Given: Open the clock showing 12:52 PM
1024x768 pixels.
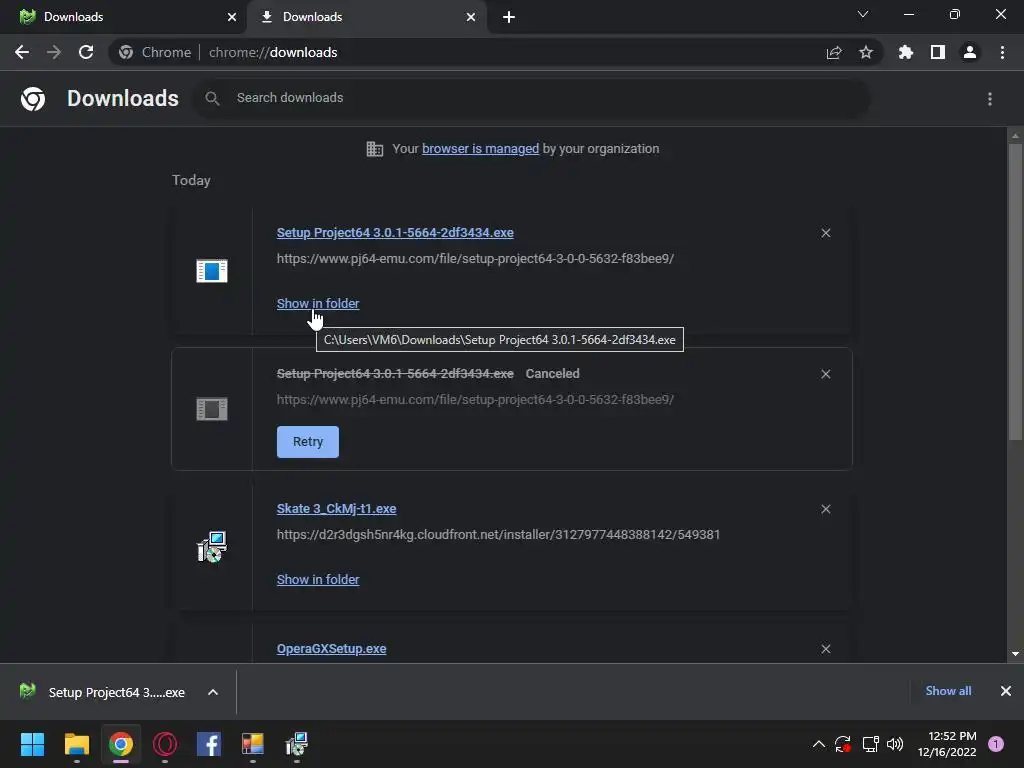Looking at the screenshot, I should [947, 744].
